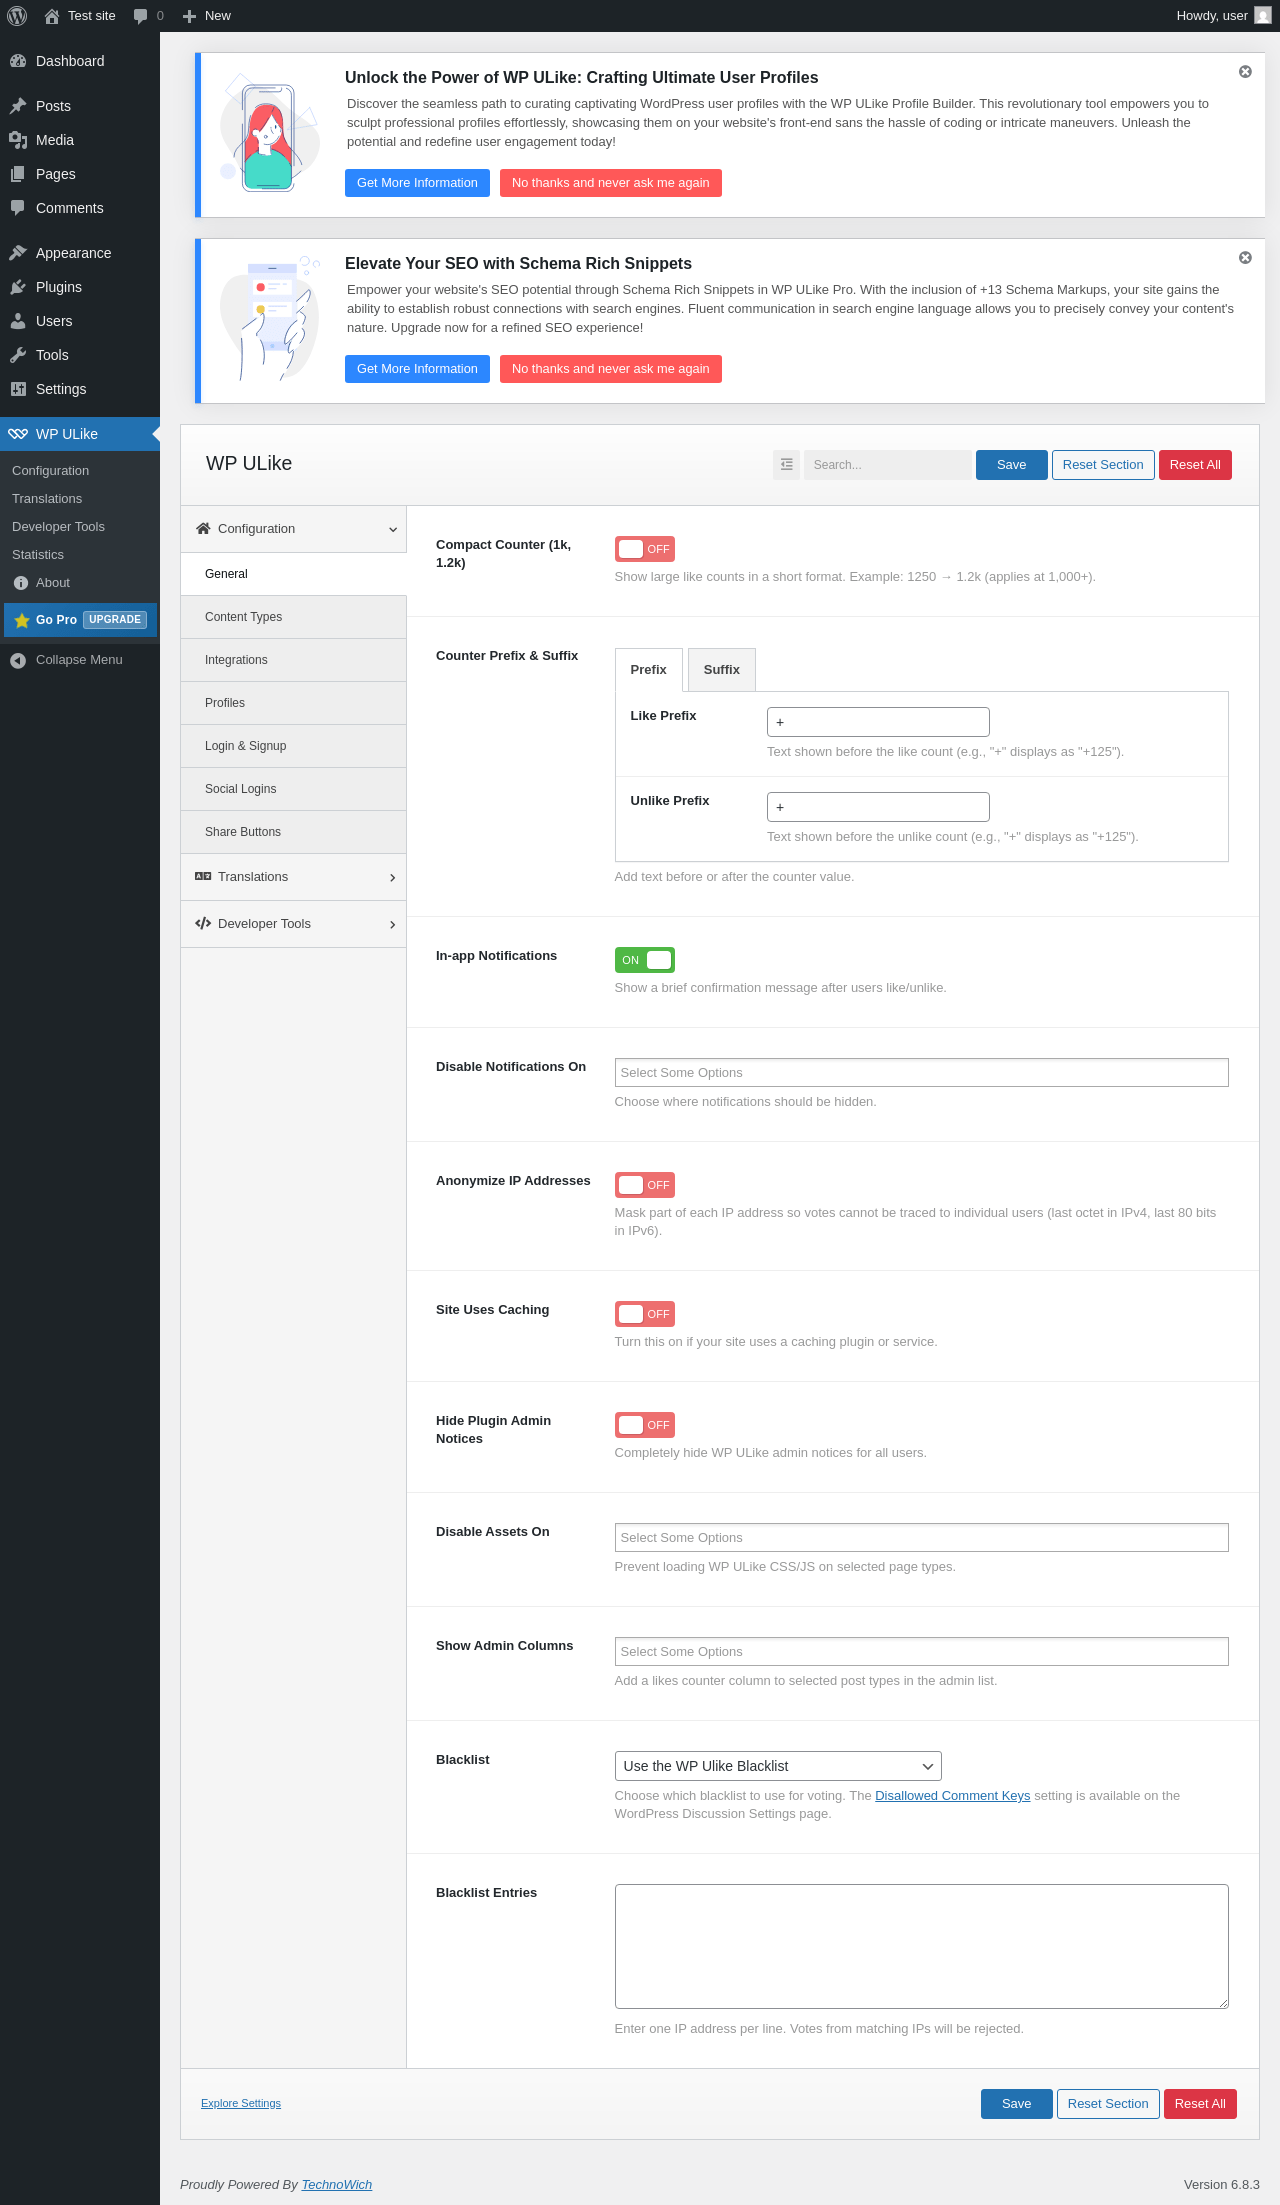Turn off In-app Notifications switch
The width and height of the screenshot is (1280, 2205).
tap(645, 960)
